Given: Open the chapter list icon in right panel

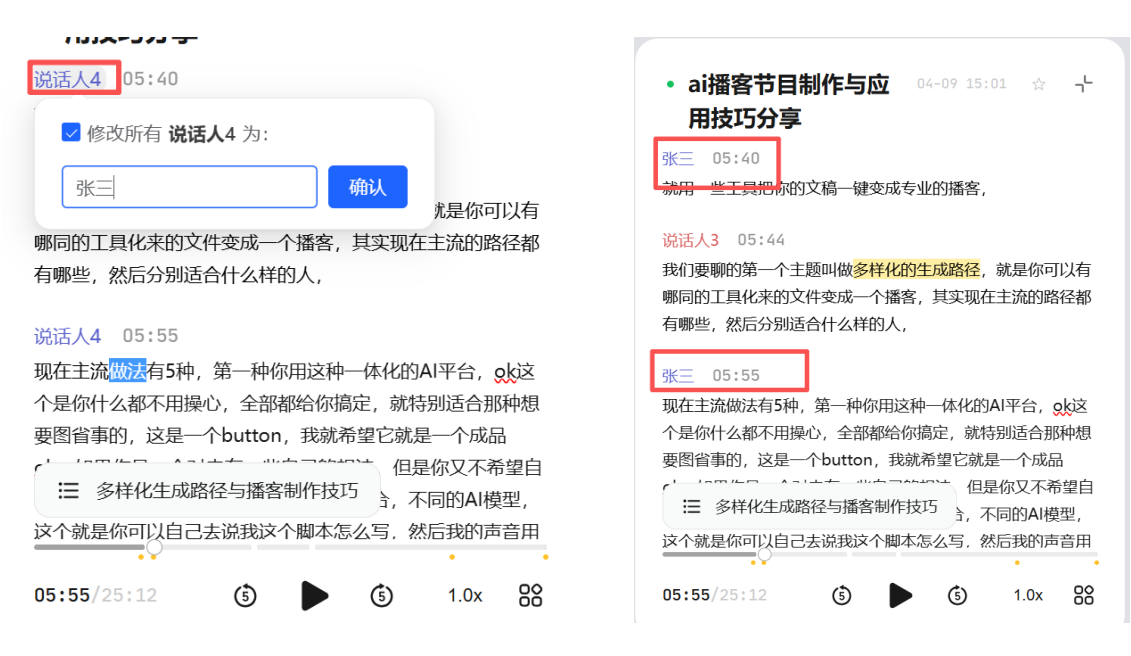Looking at the screenshot, I should [691, 507].
